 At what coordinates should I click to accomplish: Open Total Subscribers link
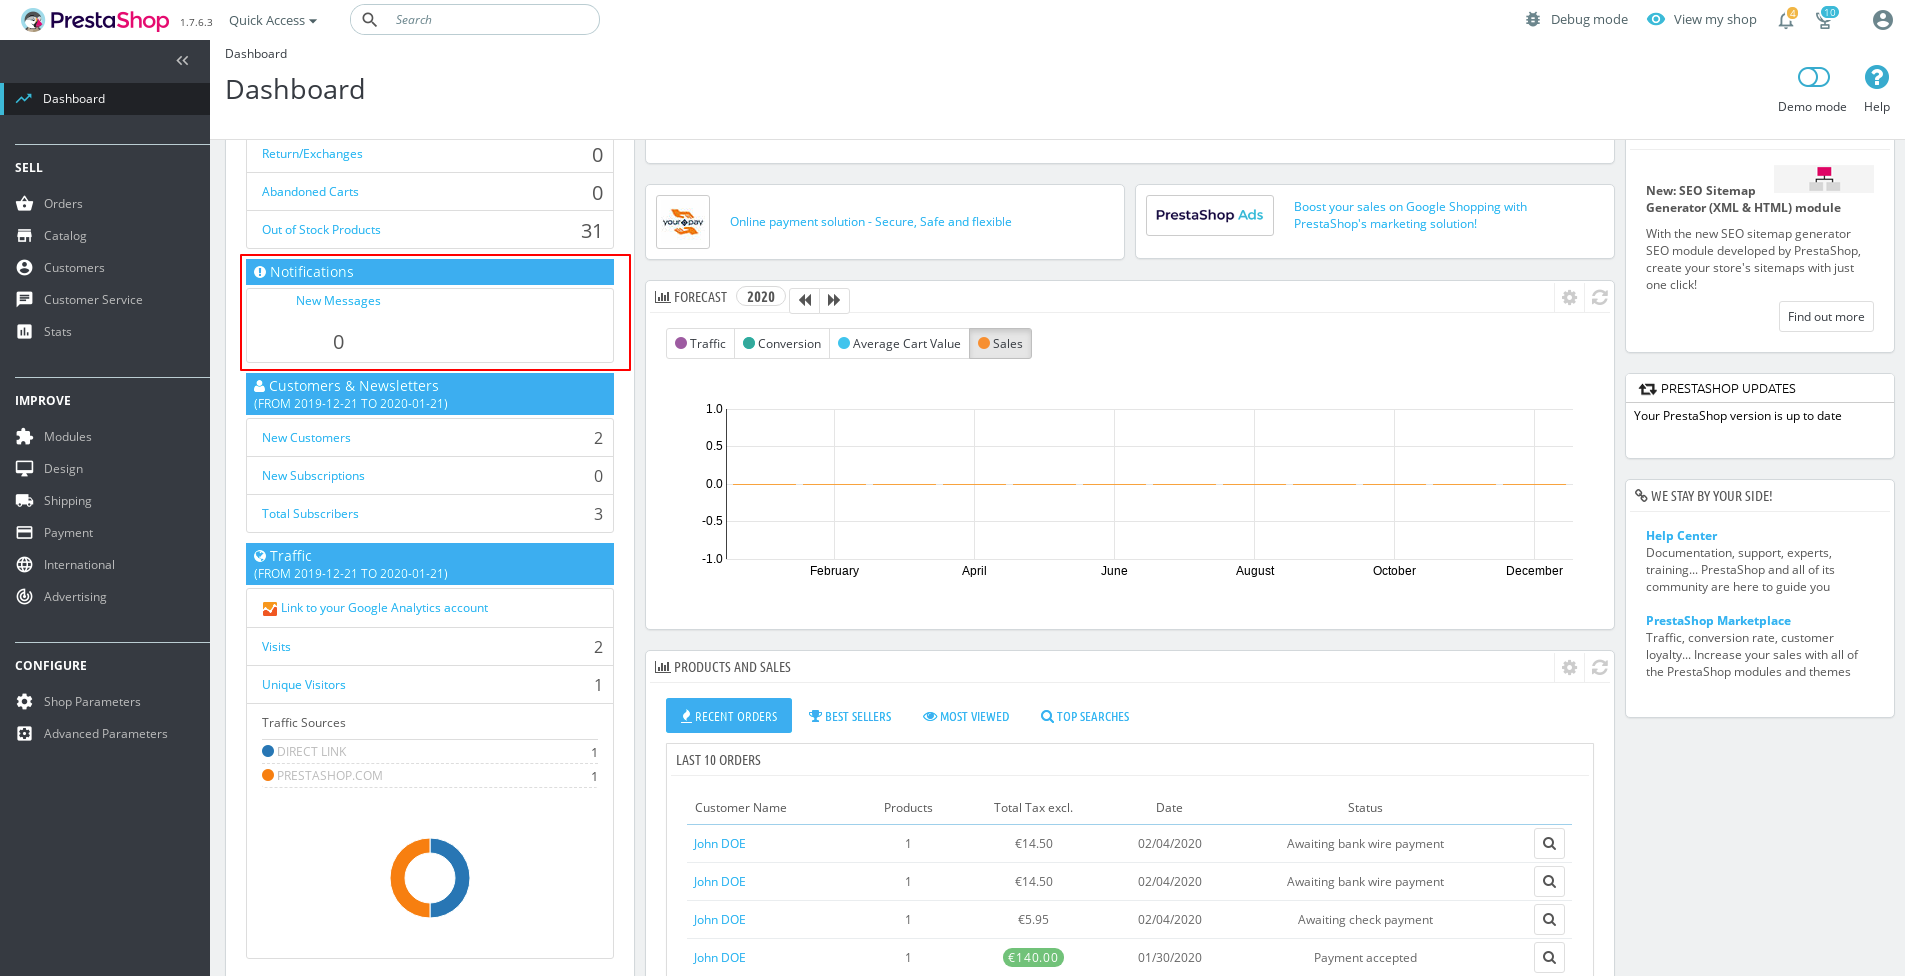(310, 514)
